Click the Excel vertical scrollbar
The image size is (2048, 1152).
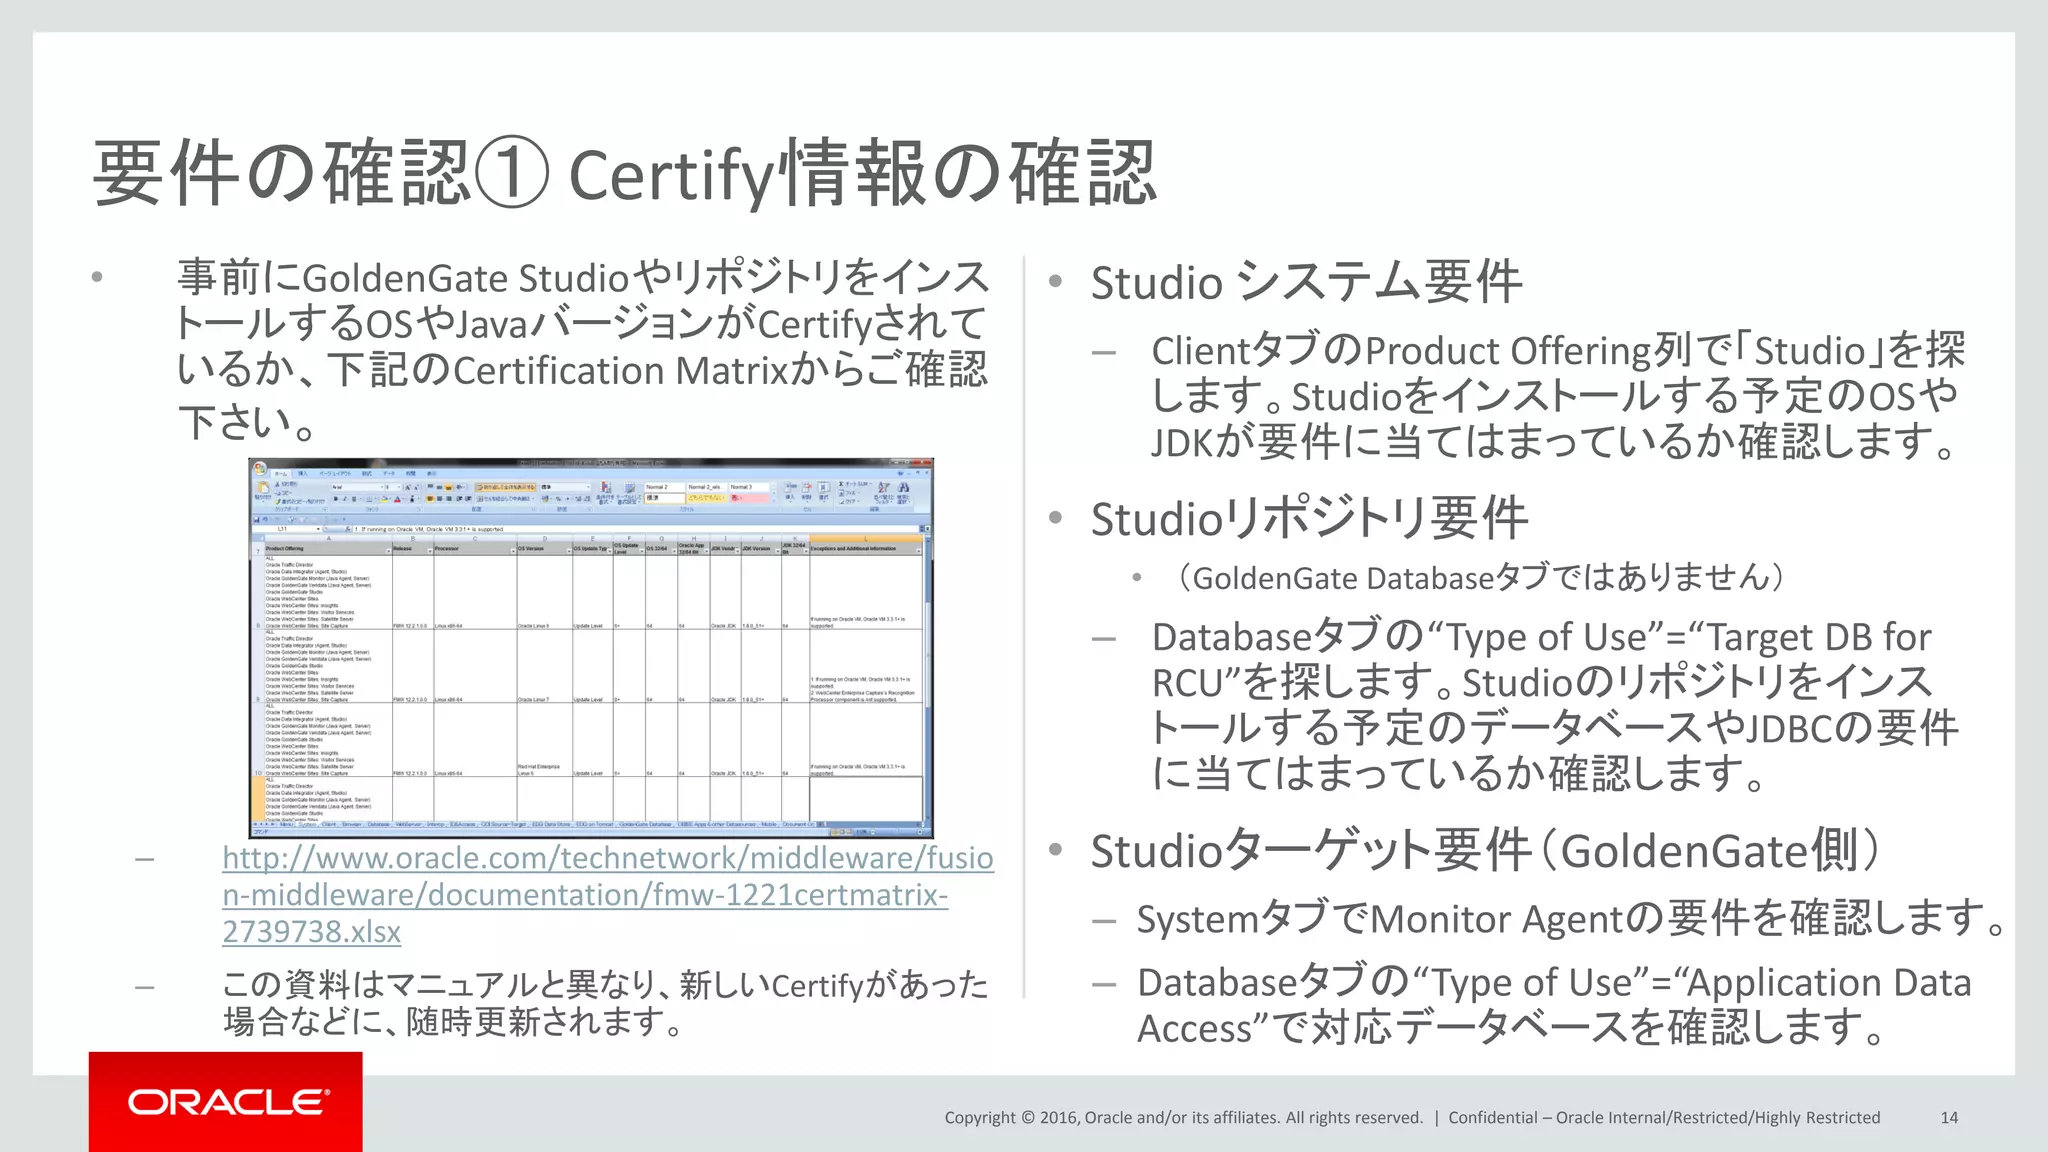(927, 680)
